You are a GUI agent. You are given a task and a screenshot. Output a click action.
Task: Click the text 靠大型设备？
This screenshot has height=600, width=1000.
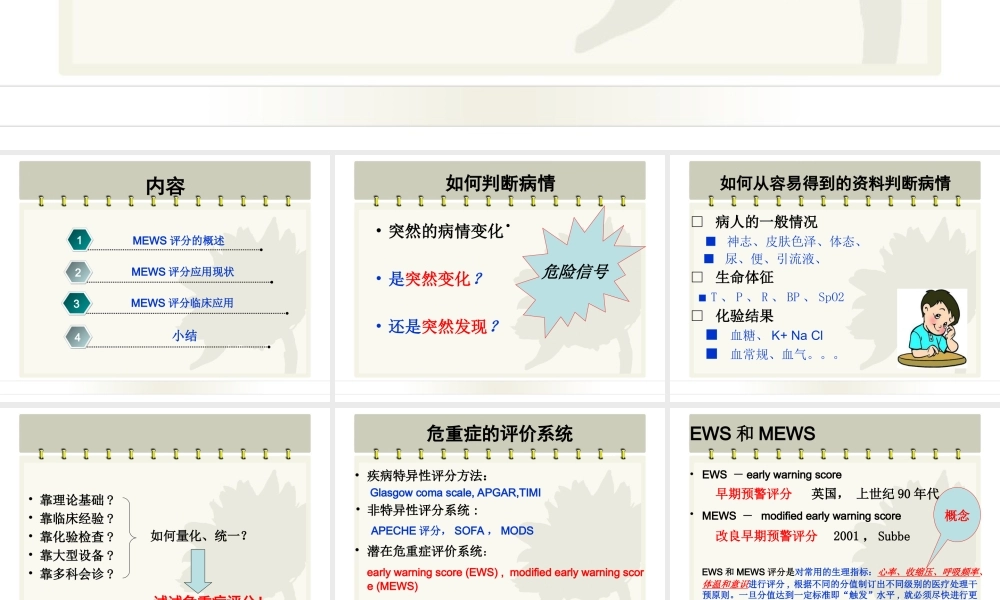point(77,555)
